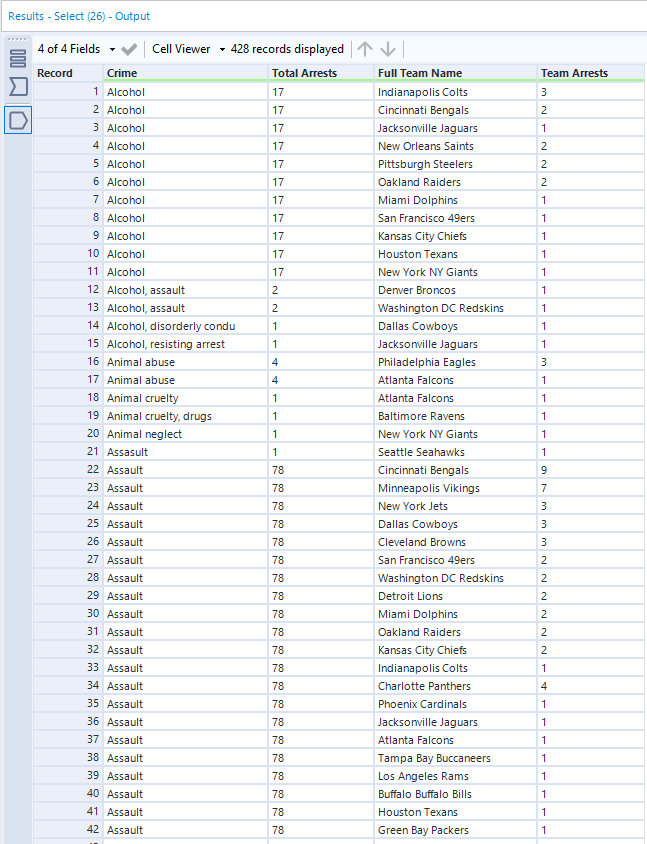
Task: Select Indianapolis Colts cell in record 1
Action: (455, 92)
